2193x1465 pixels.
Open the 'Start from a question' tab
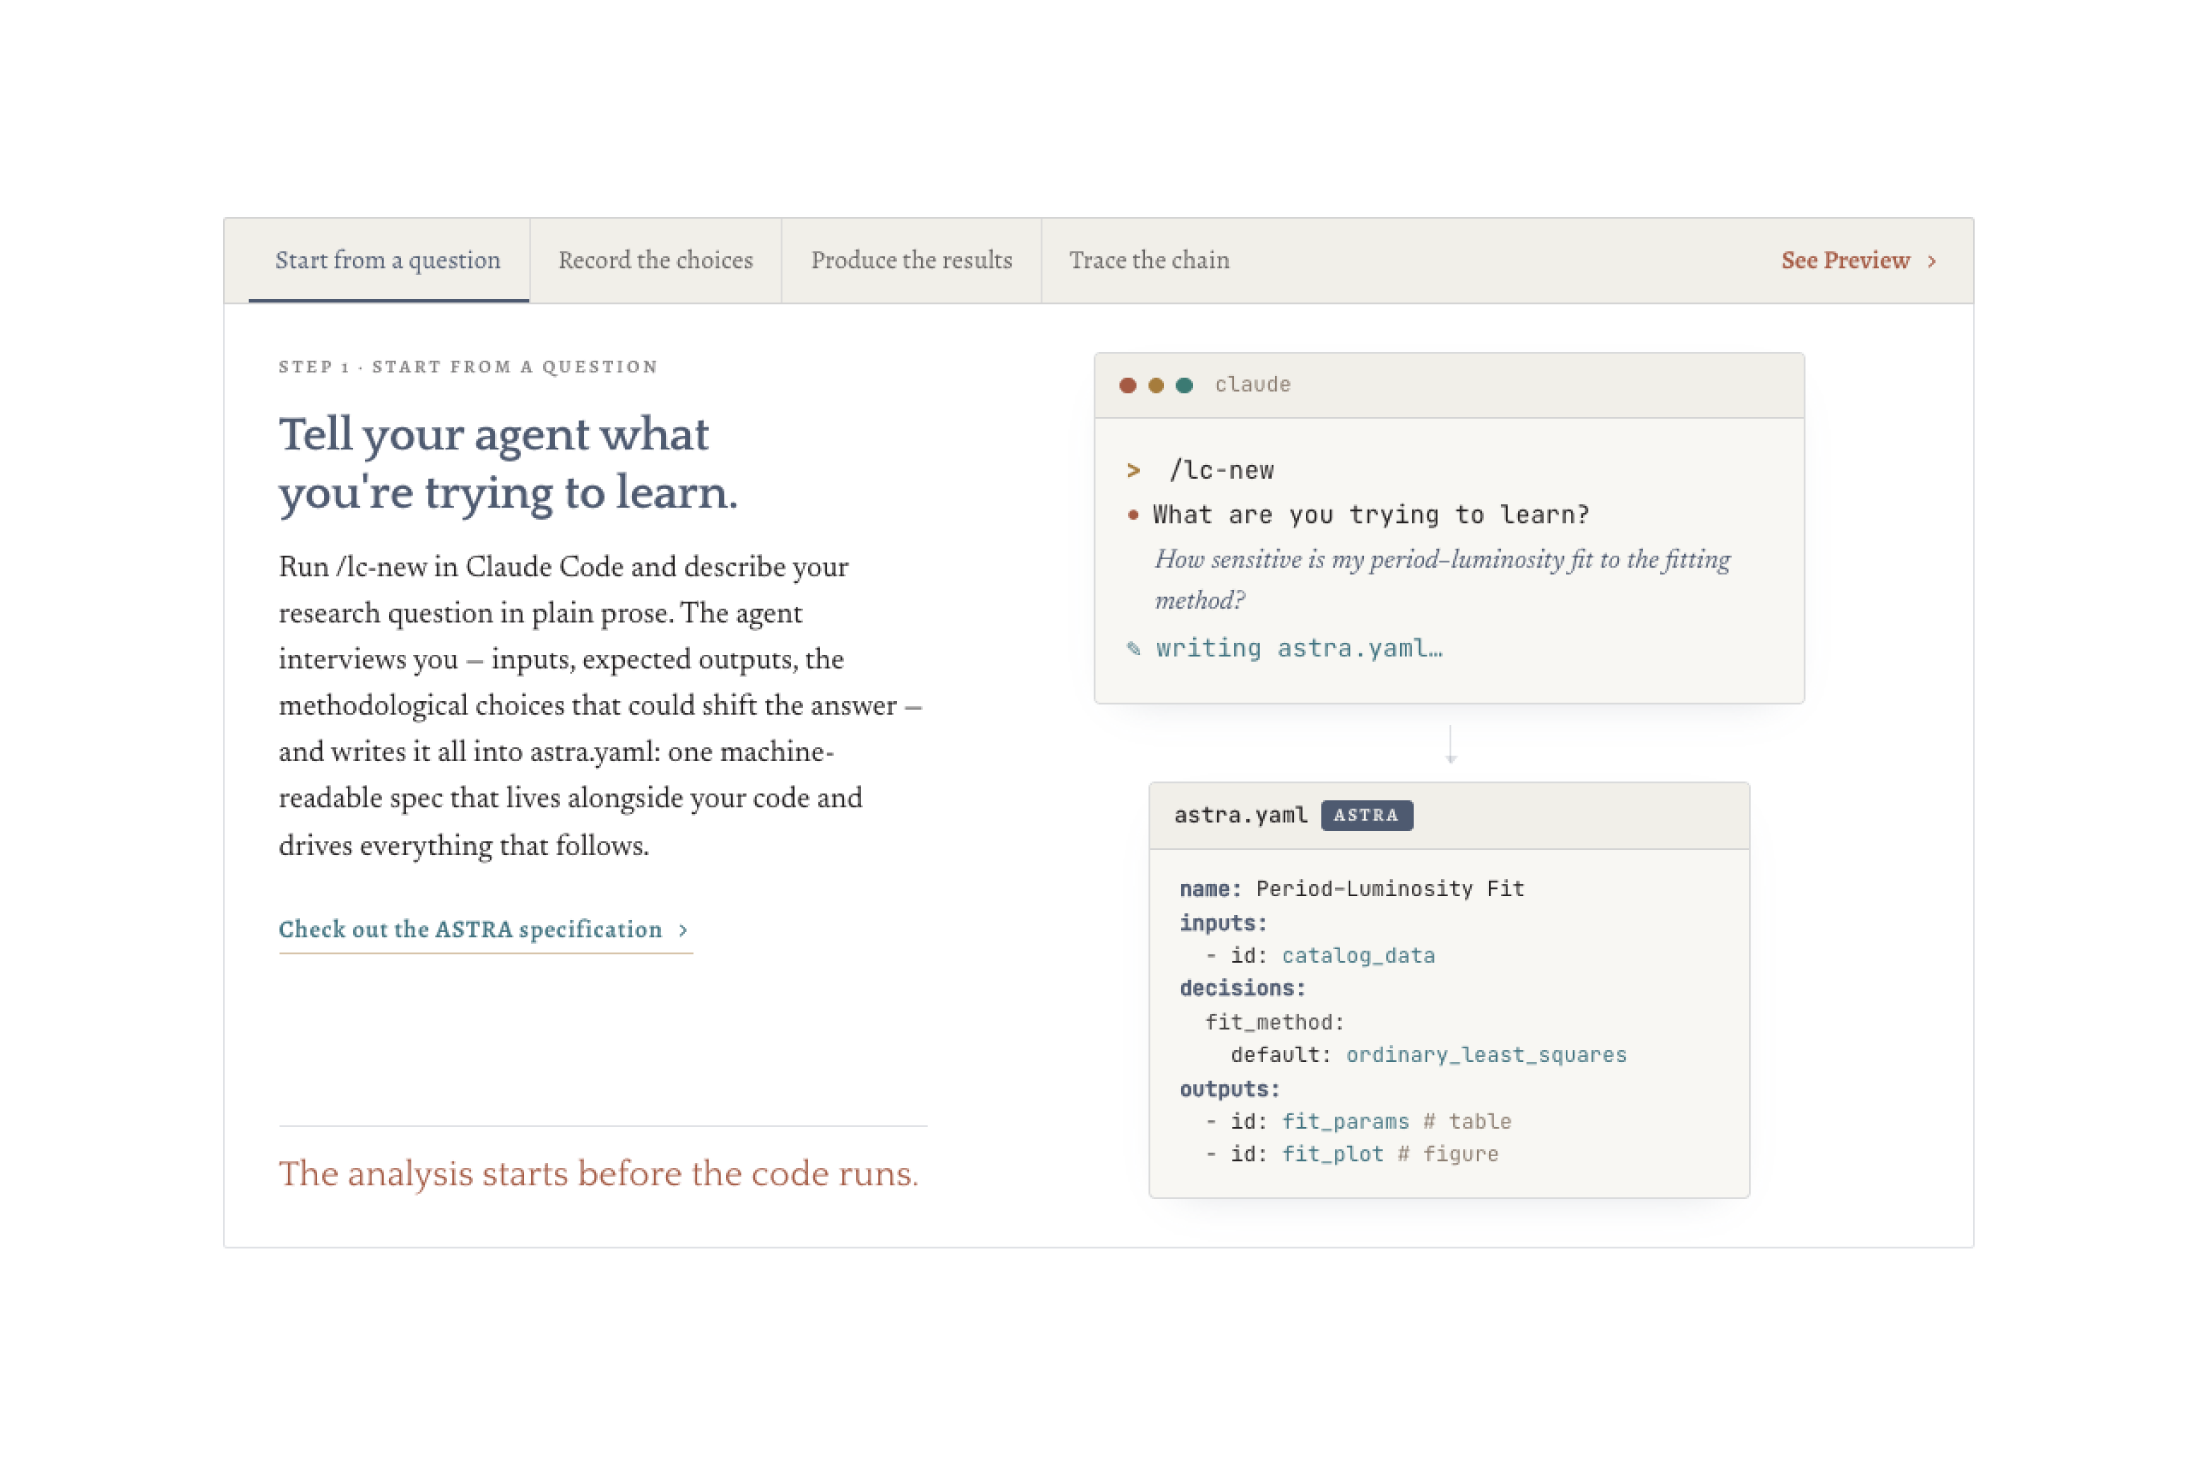tap(388, 260)
